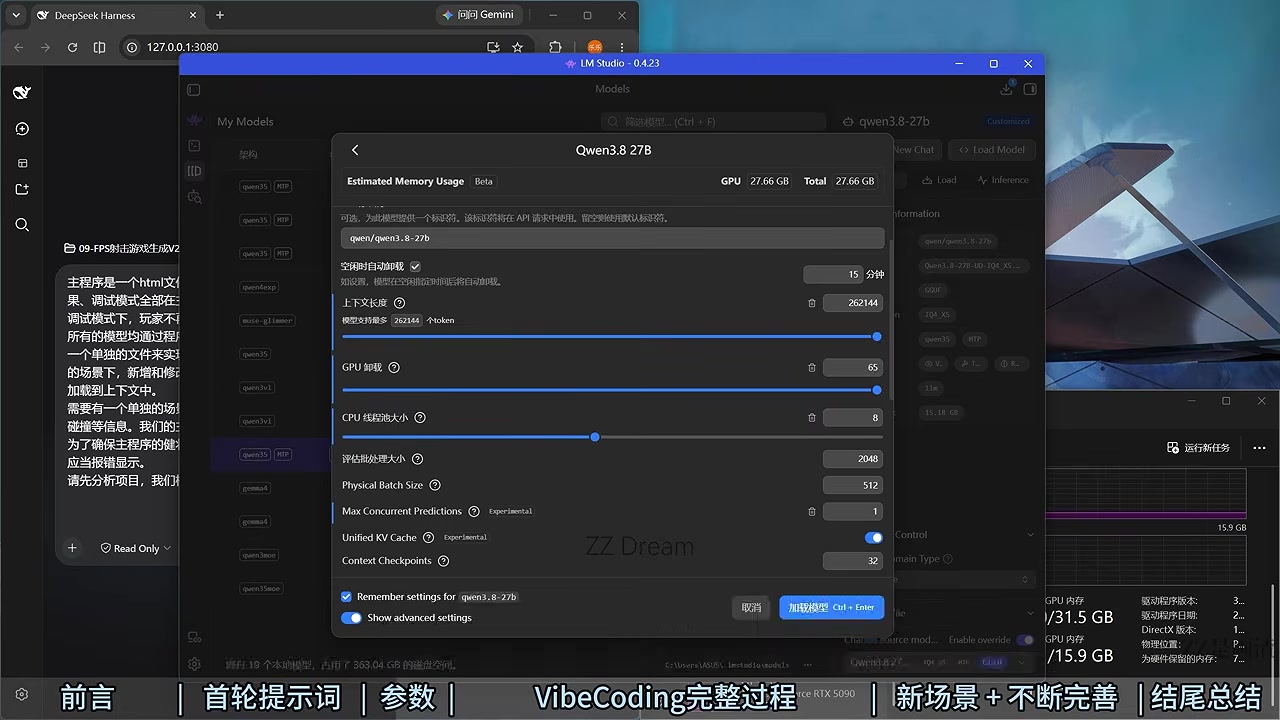Viewport: 1280px width, 720px height.
Task: Open Chrome extensions puzzle icon
Action: [555, 47]
